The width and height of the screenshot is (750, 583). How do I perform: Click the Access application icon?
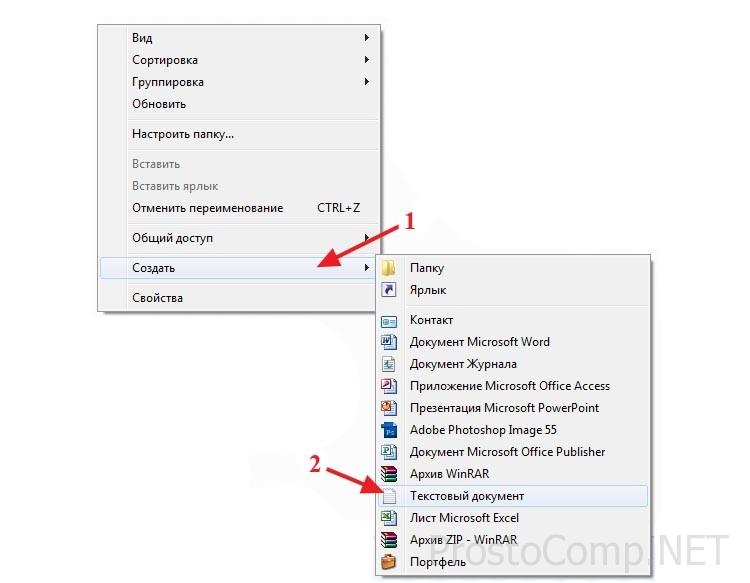coord(388,386)
